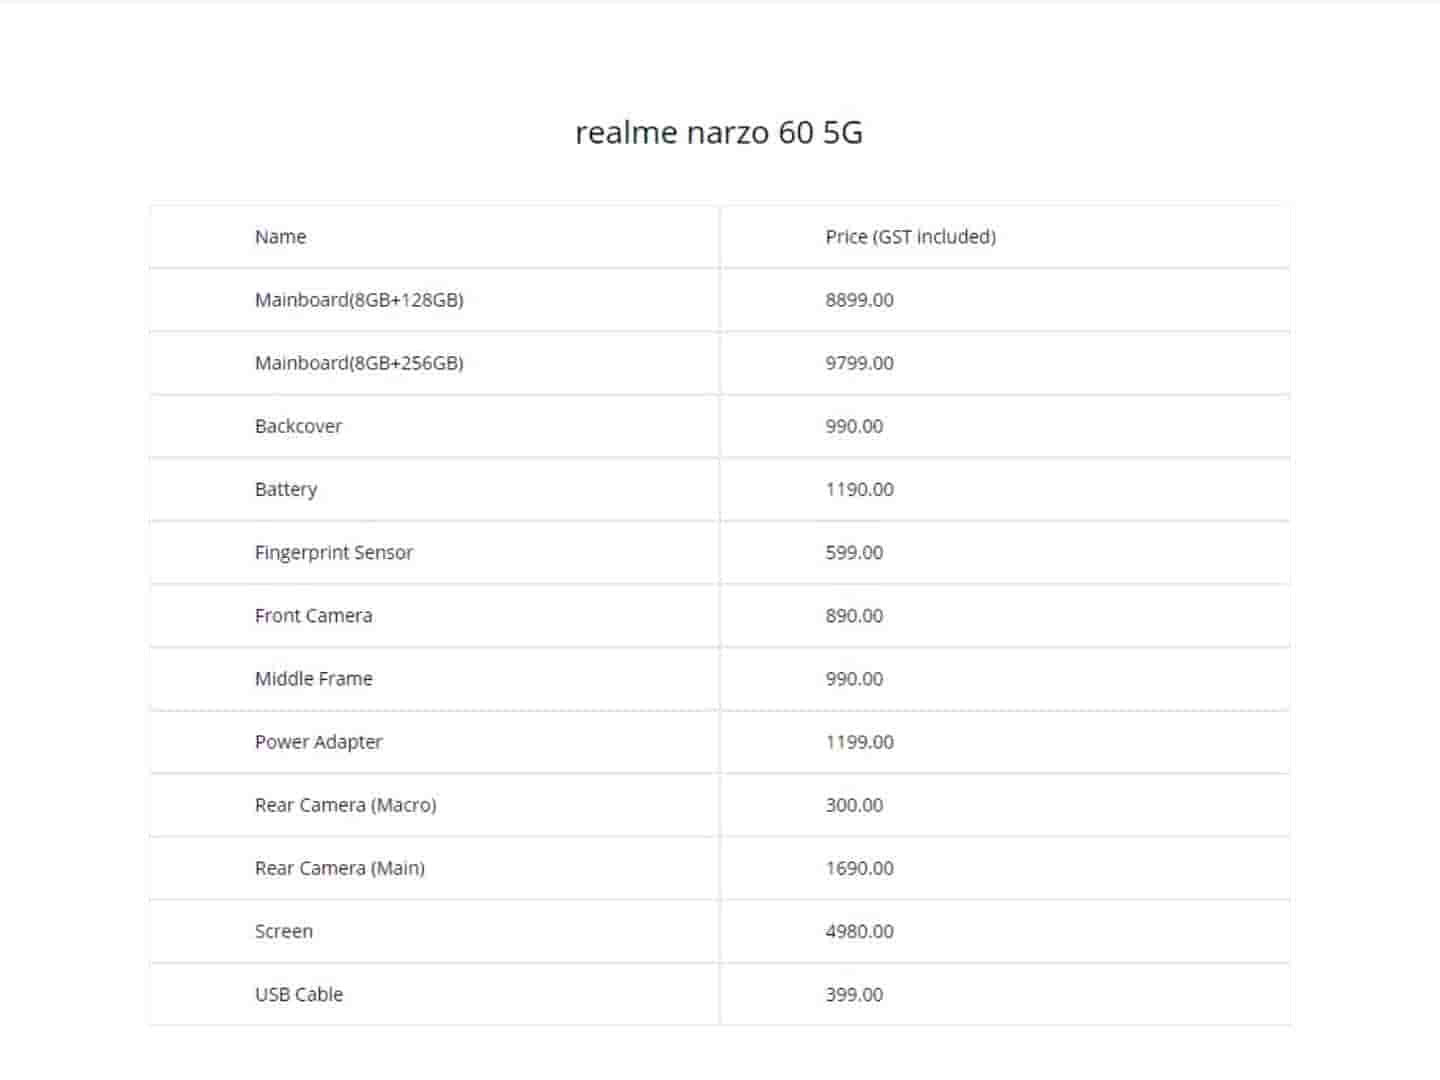Select the 4980.00 screen price
The height and width of the screenshot is (1080, 1440).
tap(859, 931)
